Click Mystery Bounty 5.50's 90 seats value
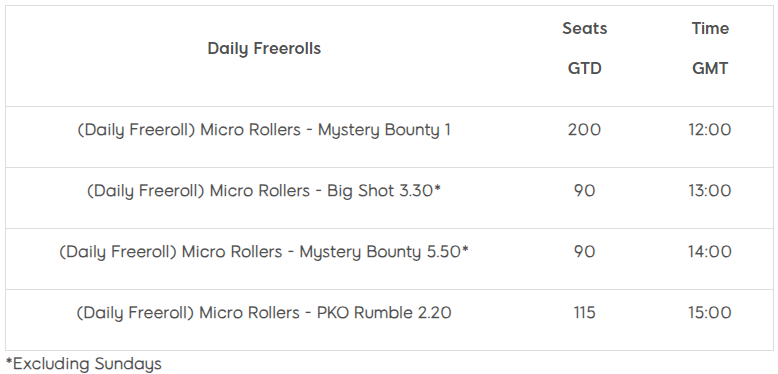This screenshot has height=374, width=778. pos(584,252)
